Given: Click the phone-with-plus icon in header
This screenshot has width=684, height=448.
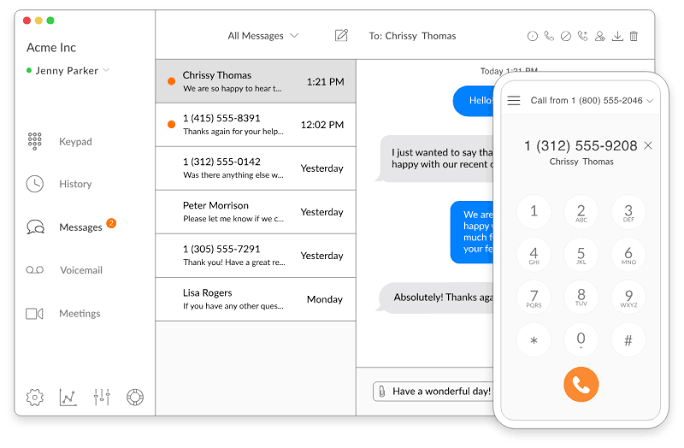Looking at the screenshot, I should pyautogui.click(x=583, y=36).
